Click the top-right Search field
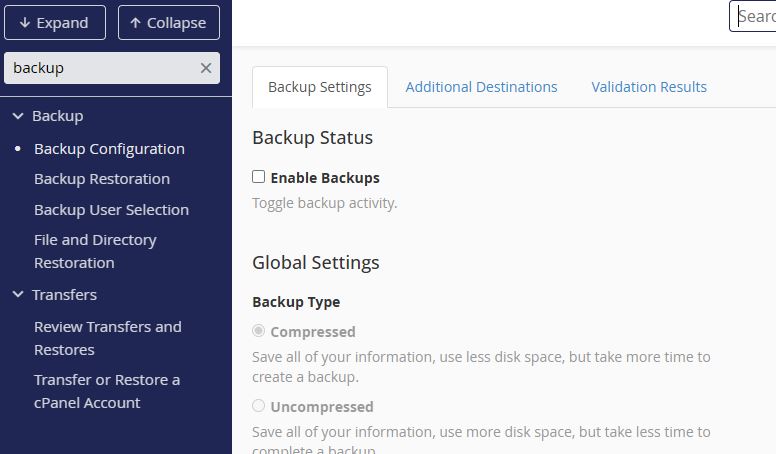Viewport: 776px width, 454px height. click(x=753, y=16)
